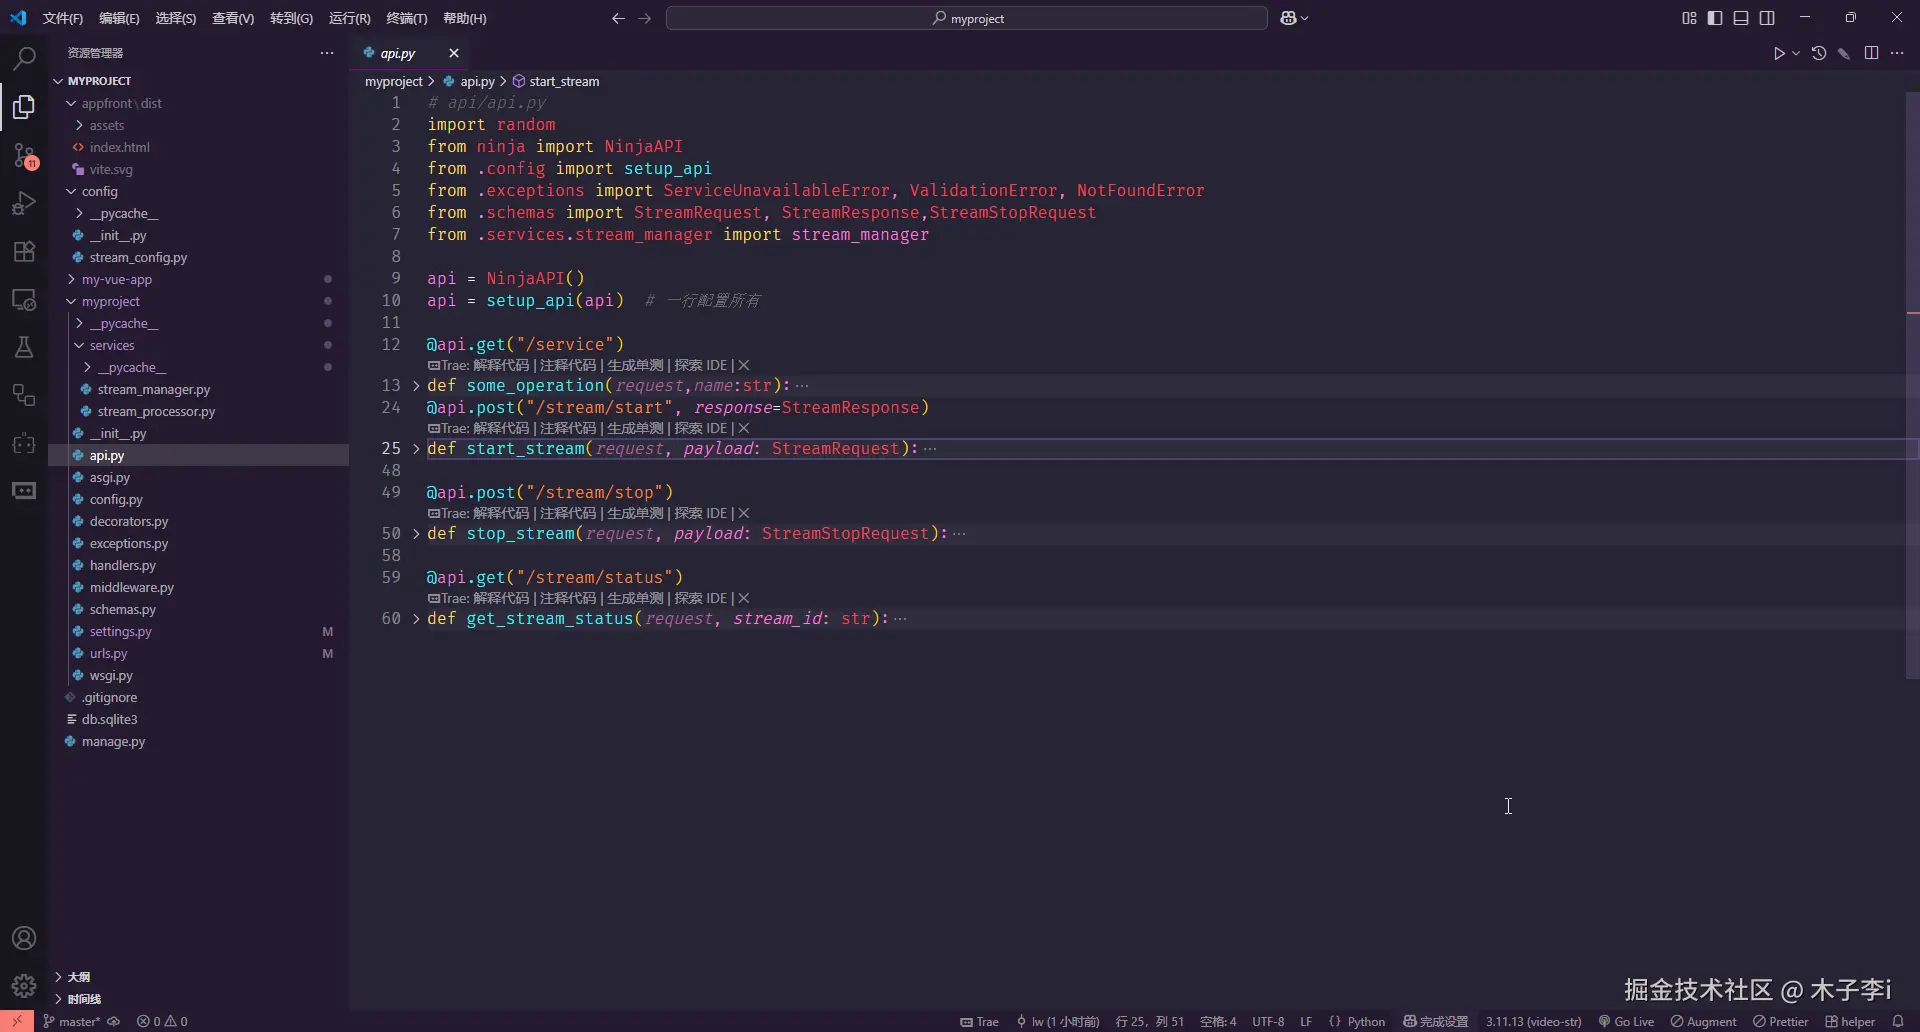Click Prettier status bar item
This screenshot has width=1920, height=1032.
(1780, 1021)
